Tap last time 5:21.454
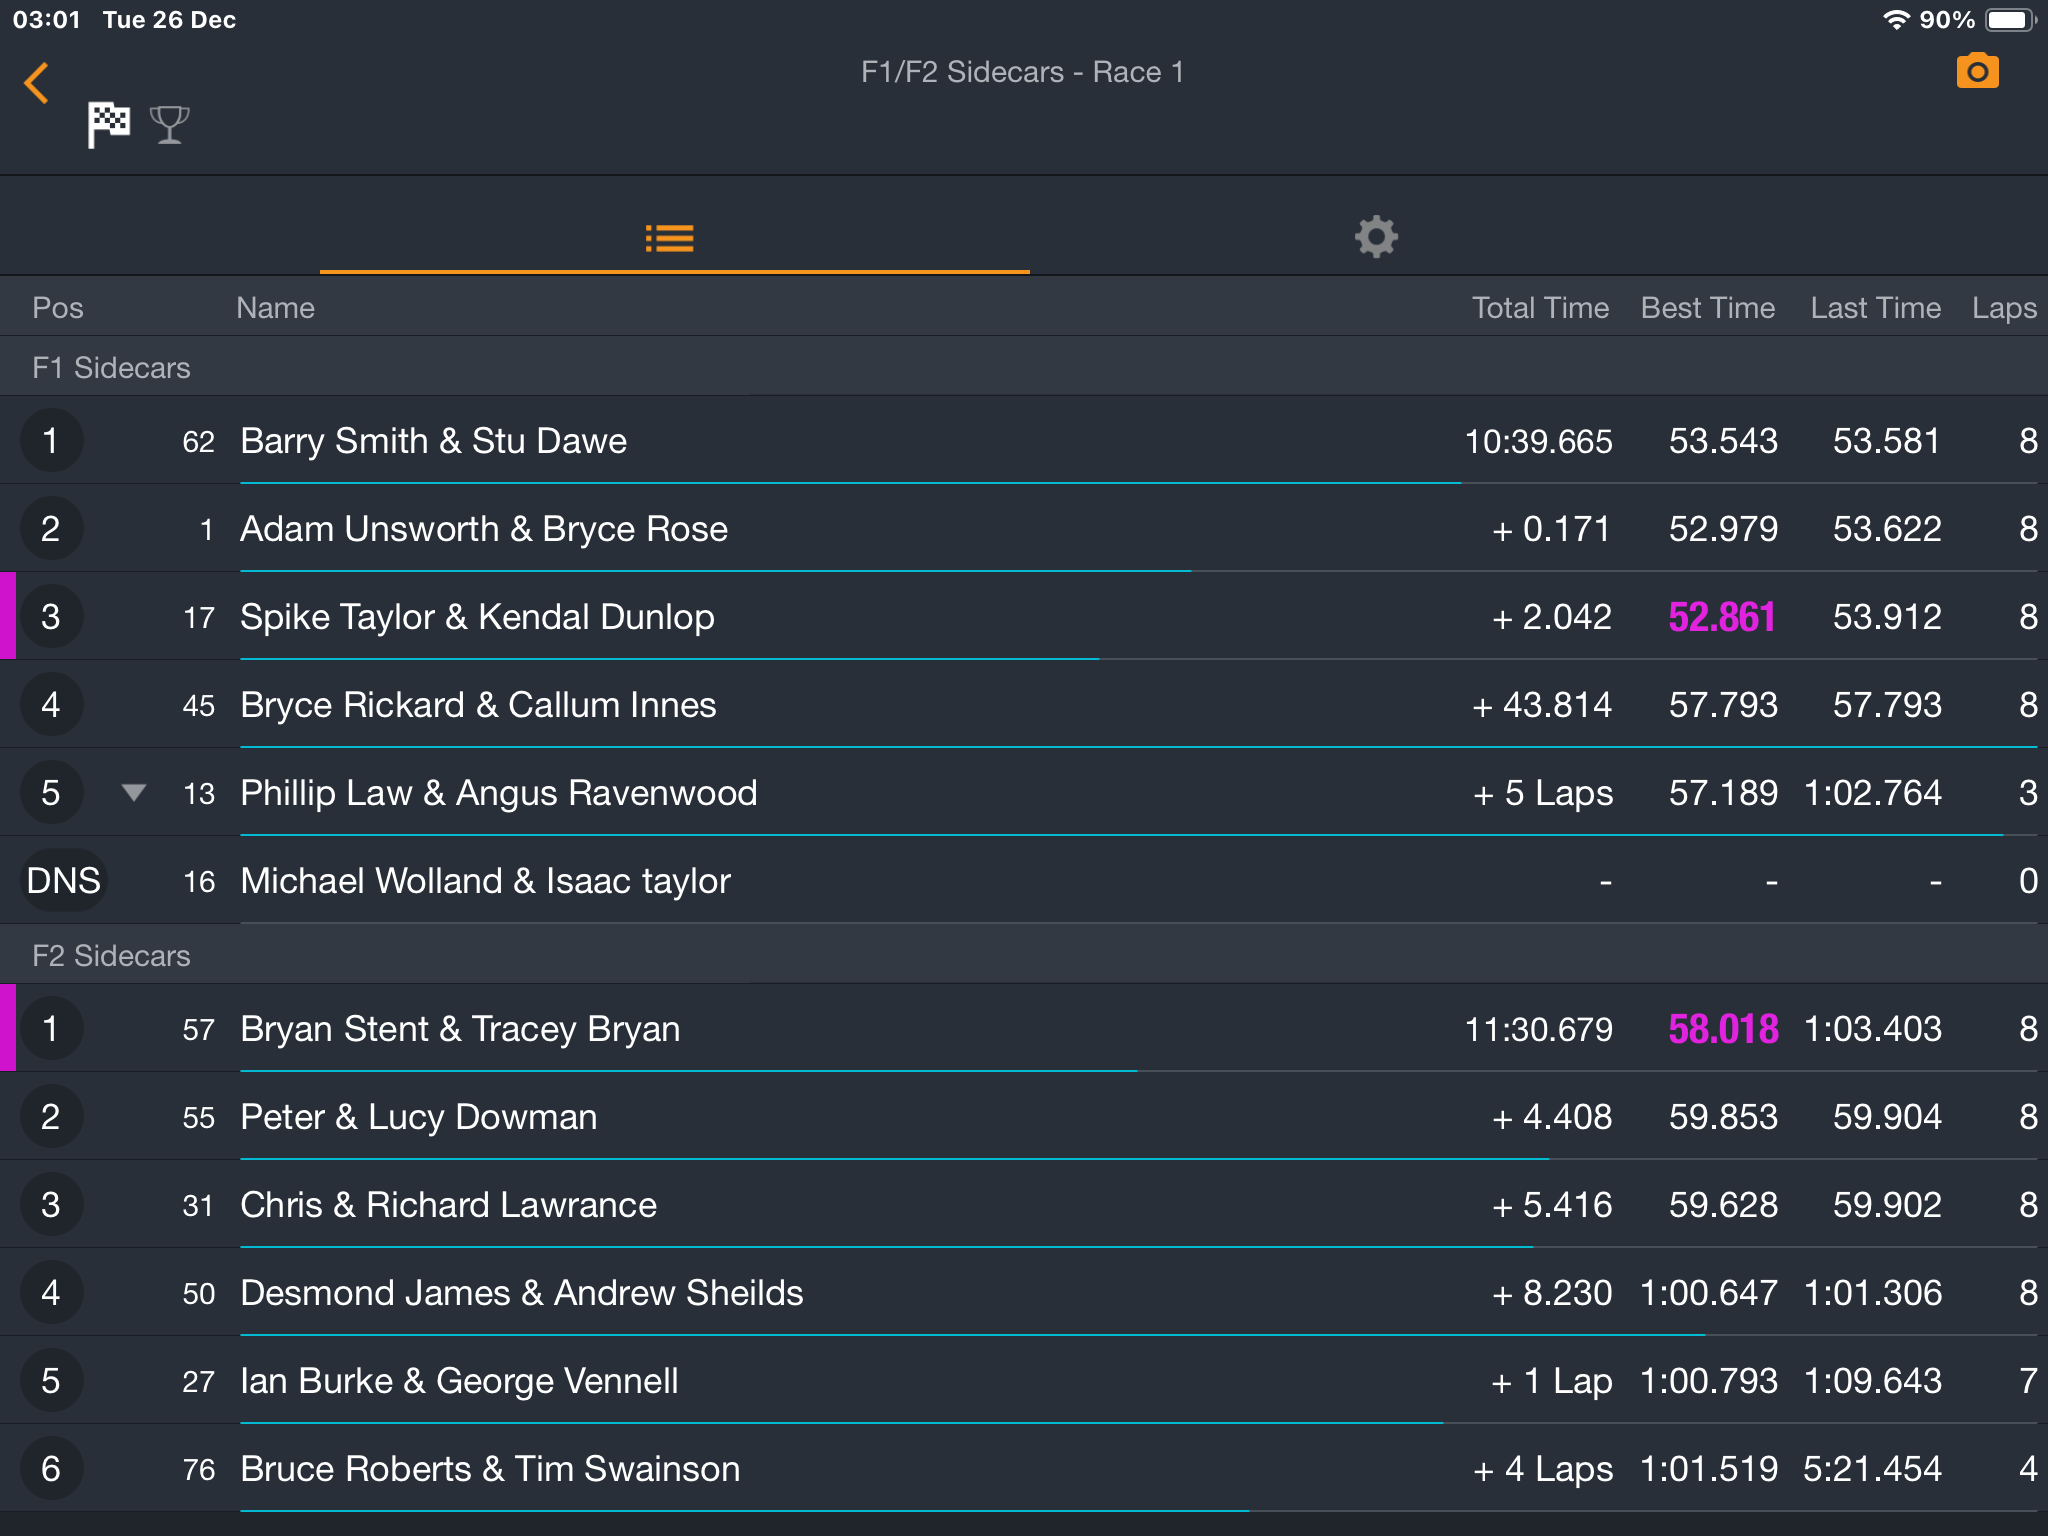Image resolution: width=2048 pixels, height=1536 pixels. click(1872, 1469)
